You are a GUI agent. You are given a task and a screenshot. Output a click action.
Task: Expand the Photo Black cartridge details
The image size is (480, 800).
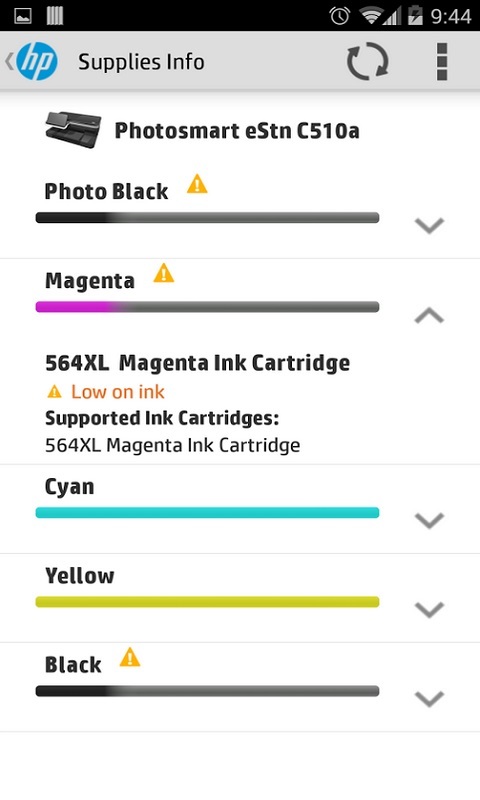(430, 225)
